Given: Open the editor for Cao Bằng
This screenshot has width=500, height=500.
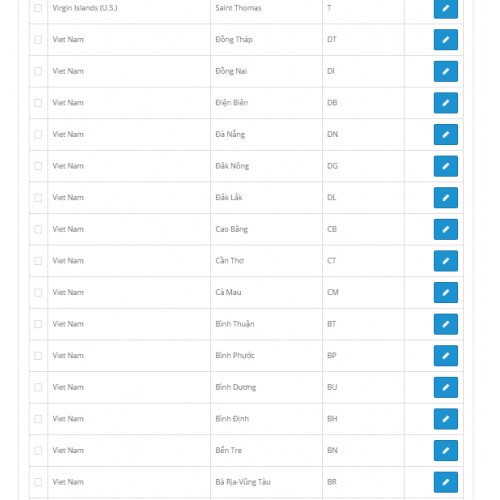Looking at the screenshot, I should [x=446, y=229].
